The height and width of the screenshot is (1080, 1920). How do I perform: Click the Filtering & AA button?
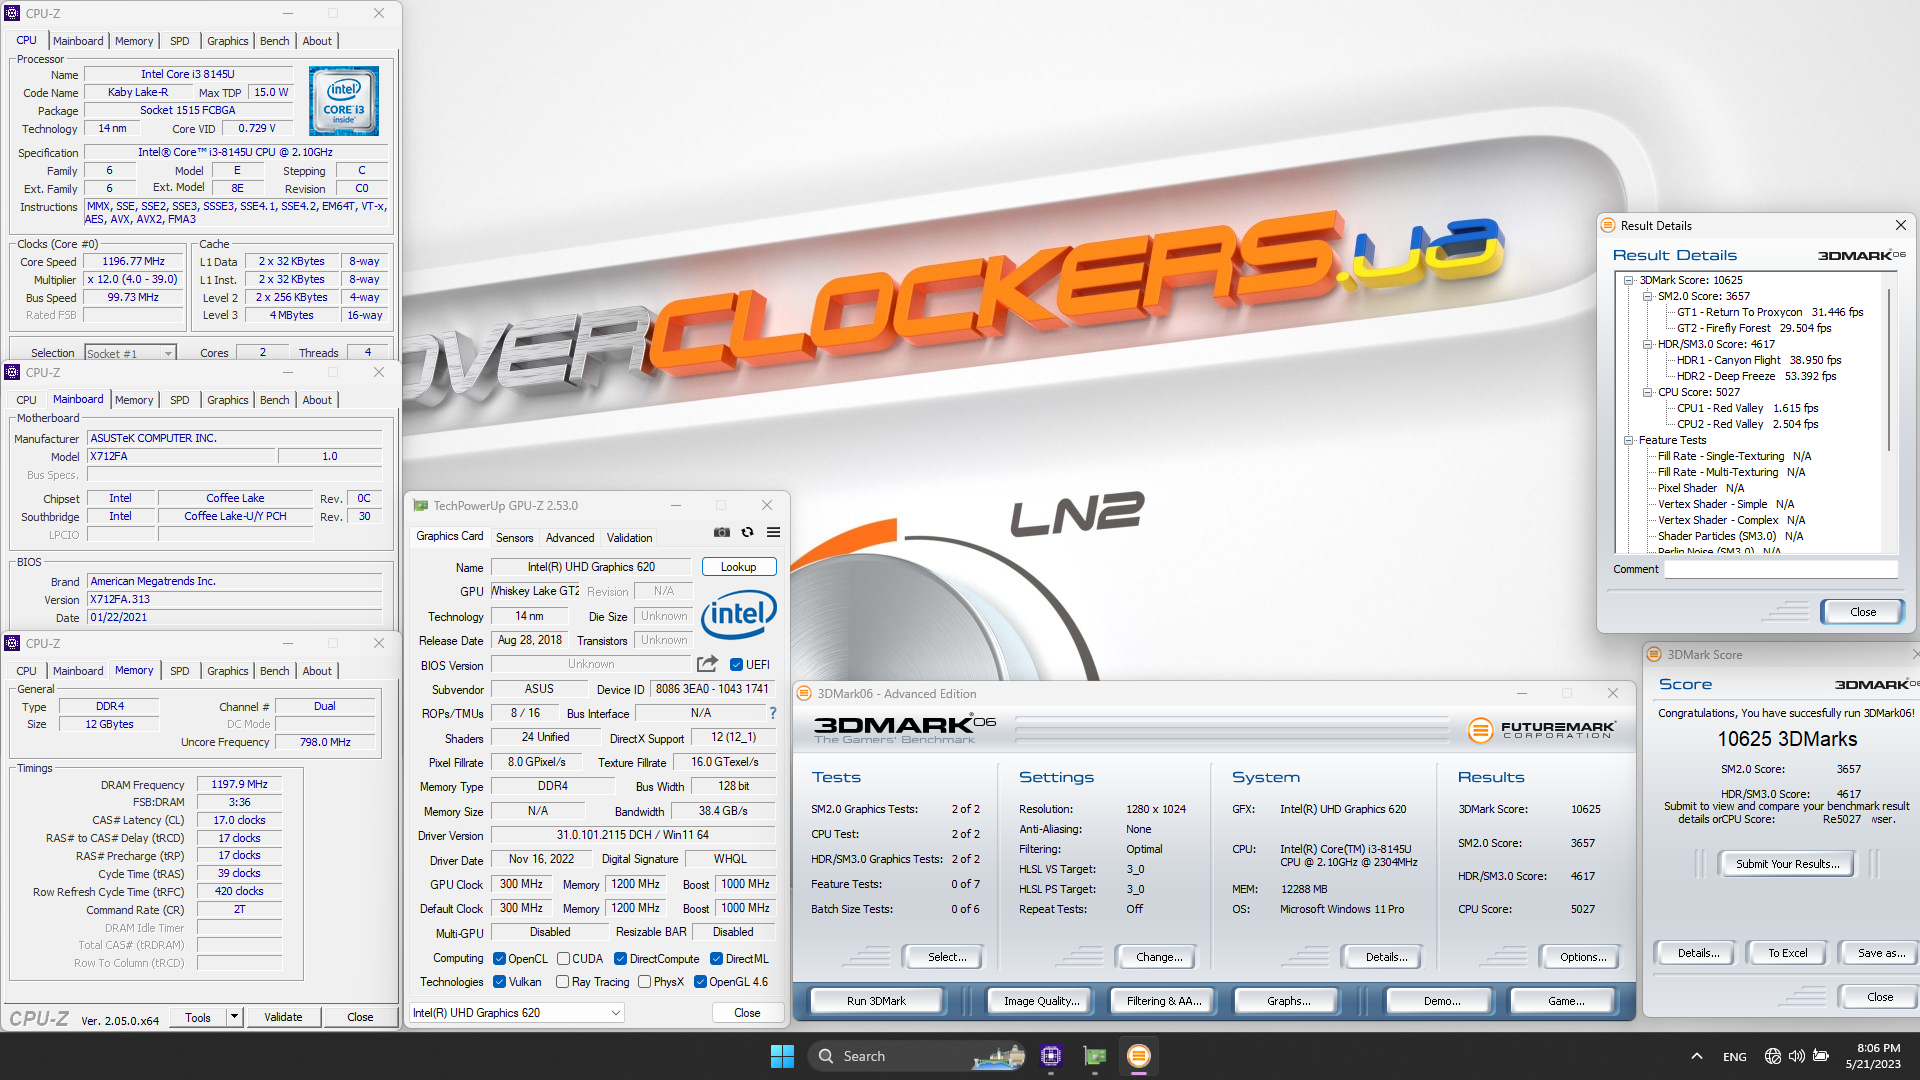tap(1163, 1001)
